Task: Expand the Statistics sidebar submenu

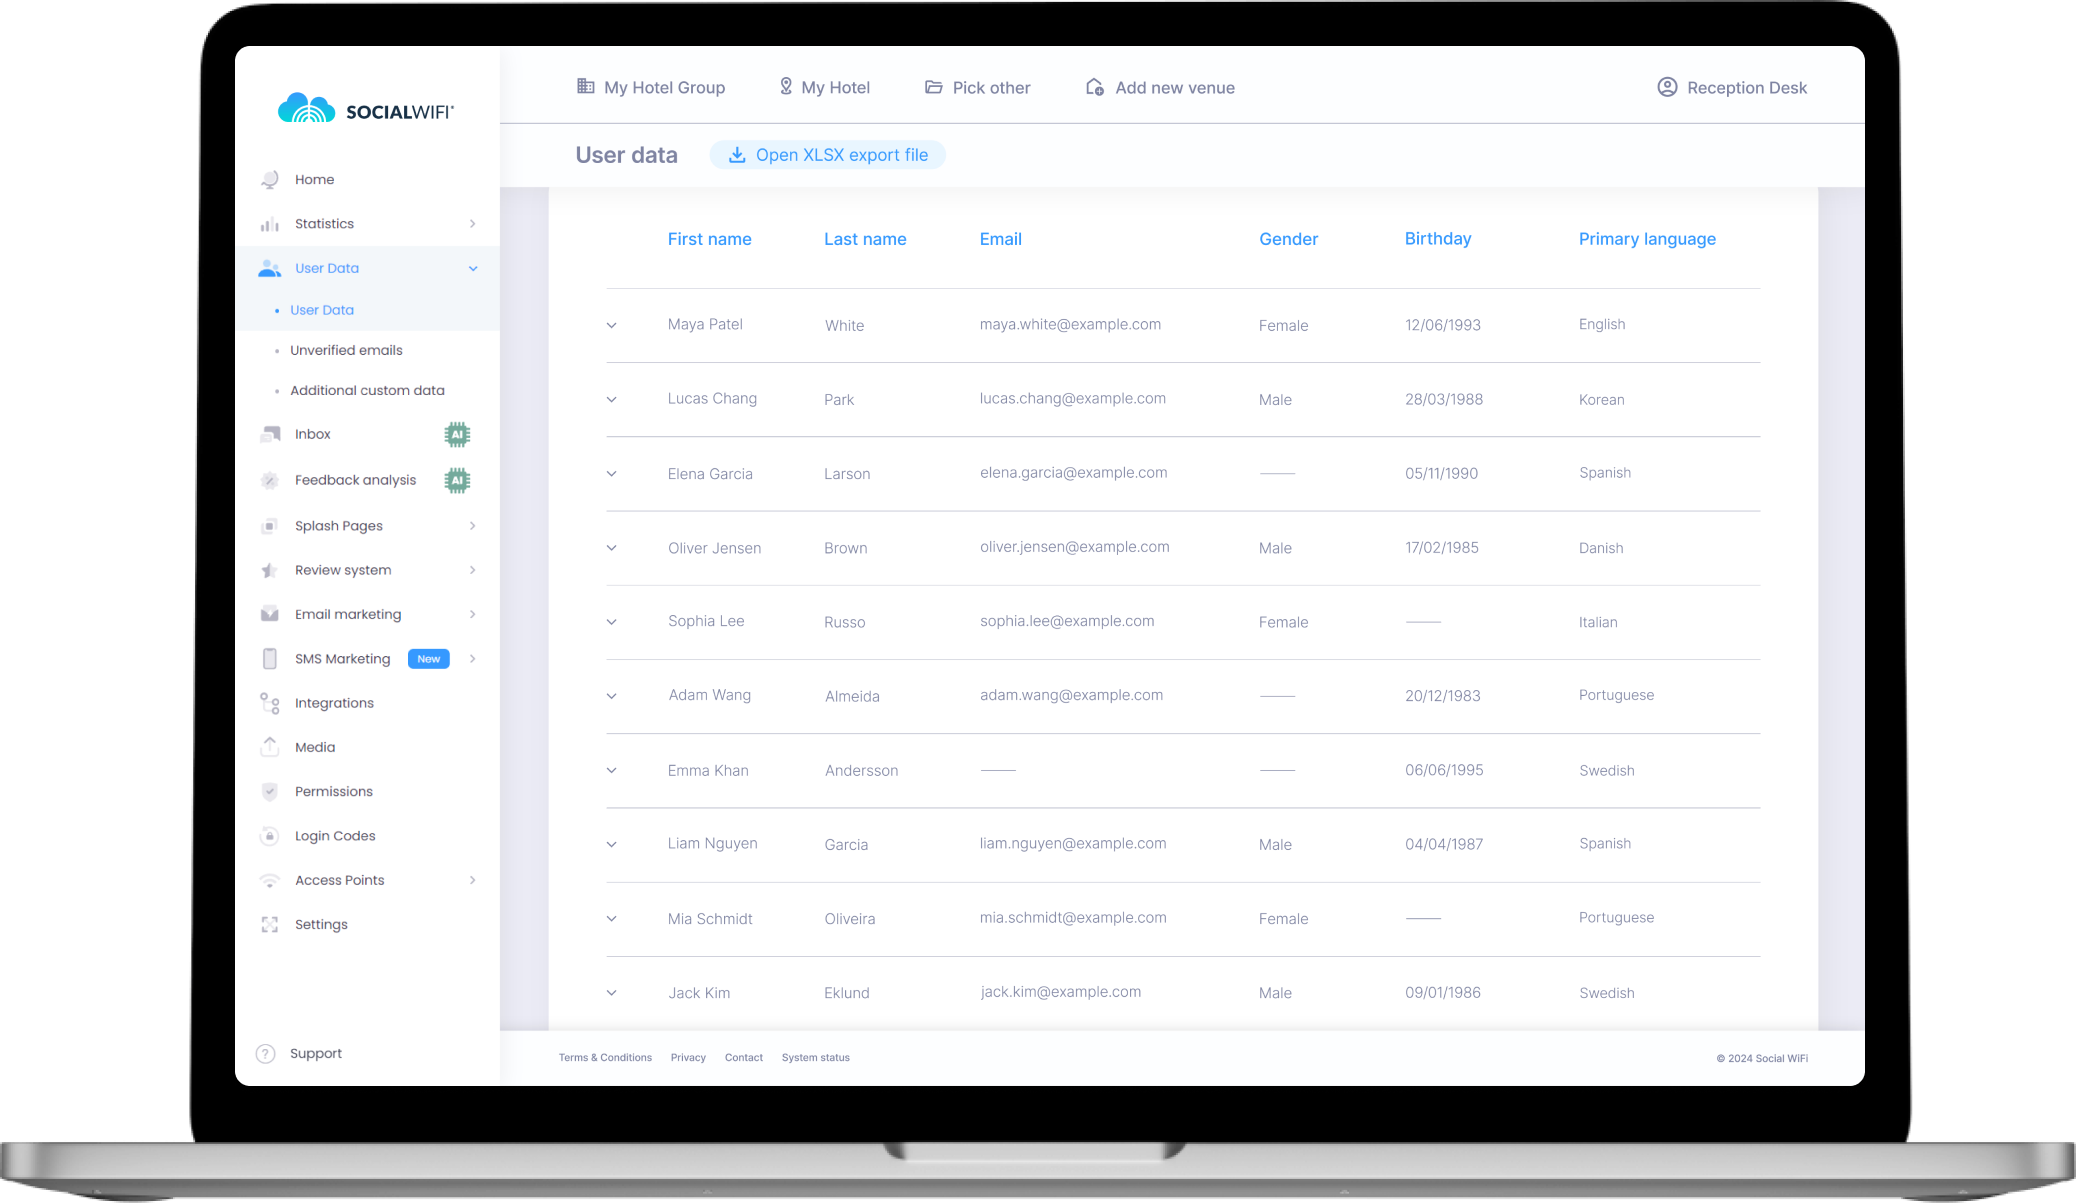Action: tap(473, 224)
